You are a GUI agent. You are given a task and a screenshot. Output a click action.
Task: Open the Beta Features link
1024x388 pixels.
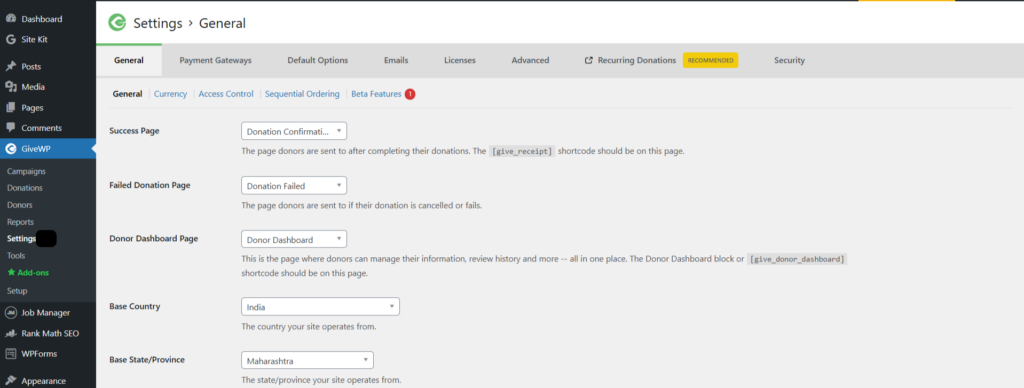tap(376, 94)
